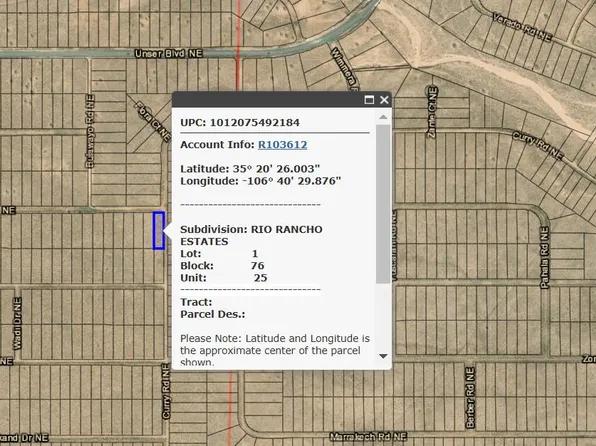The image size is (596, 446).
Task: Click the Zante Ct NE road label
Action: point(432,112)
